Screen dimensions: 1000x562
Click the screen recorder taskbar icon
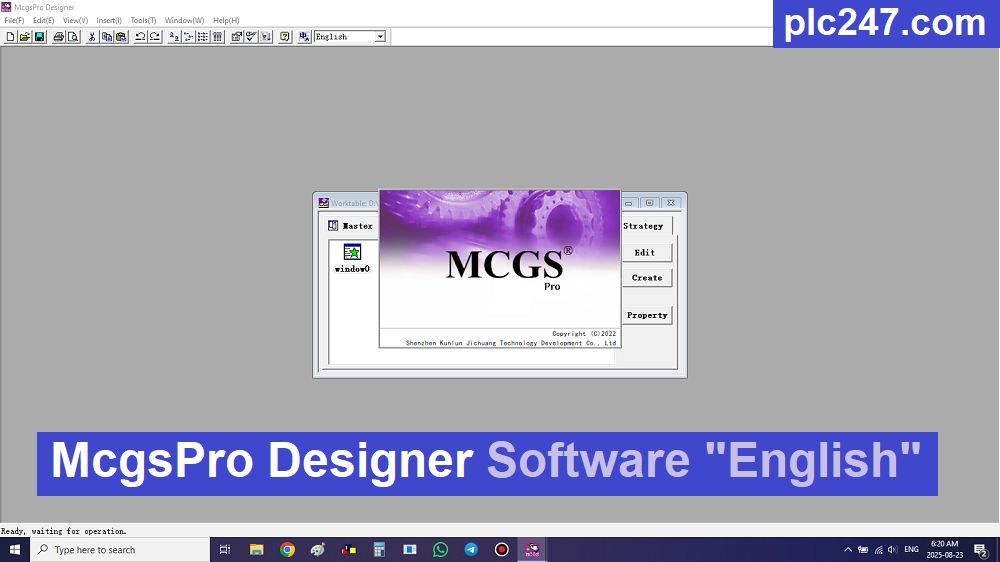501,549
